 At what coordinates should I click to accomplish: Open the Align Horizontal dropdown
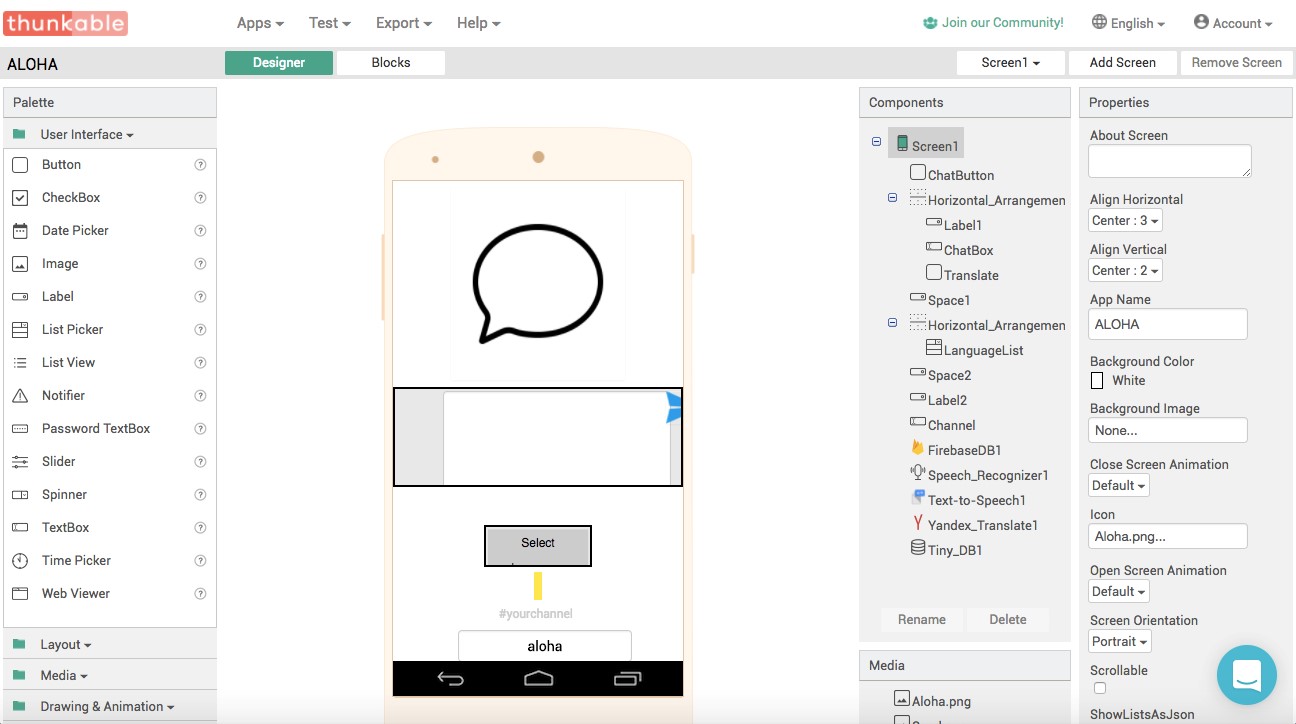(x=1125, y=221)
